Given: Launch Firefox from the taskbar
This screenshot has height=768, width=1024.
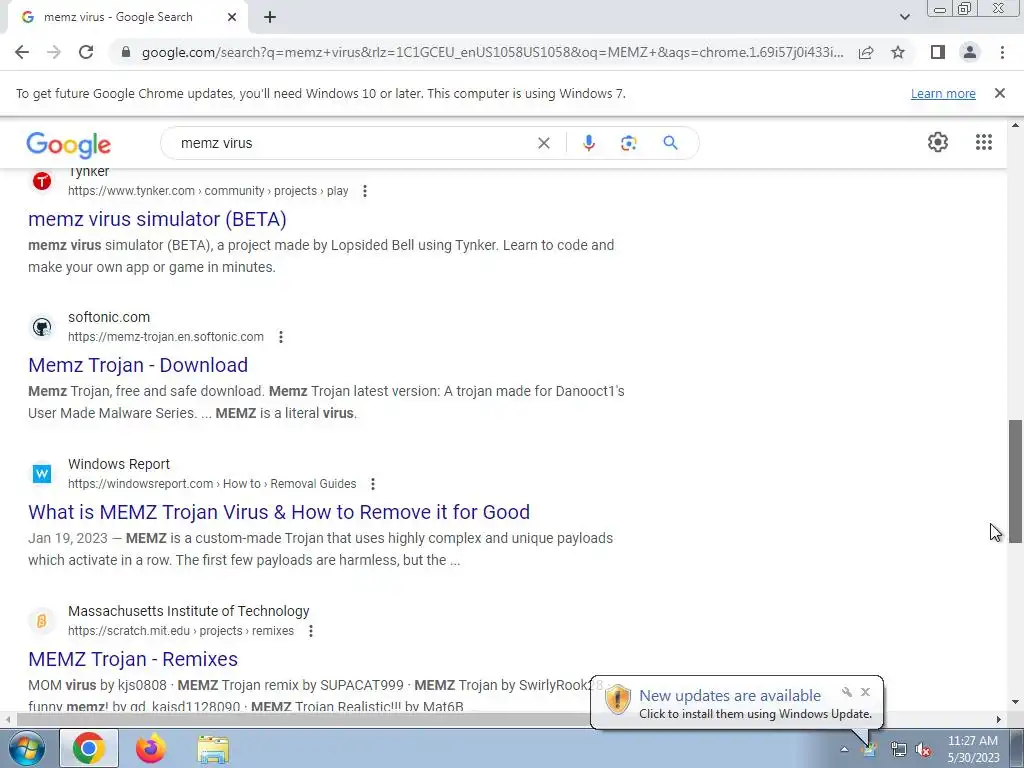Looking at the screenshot, I should click(x=151, y=748).
